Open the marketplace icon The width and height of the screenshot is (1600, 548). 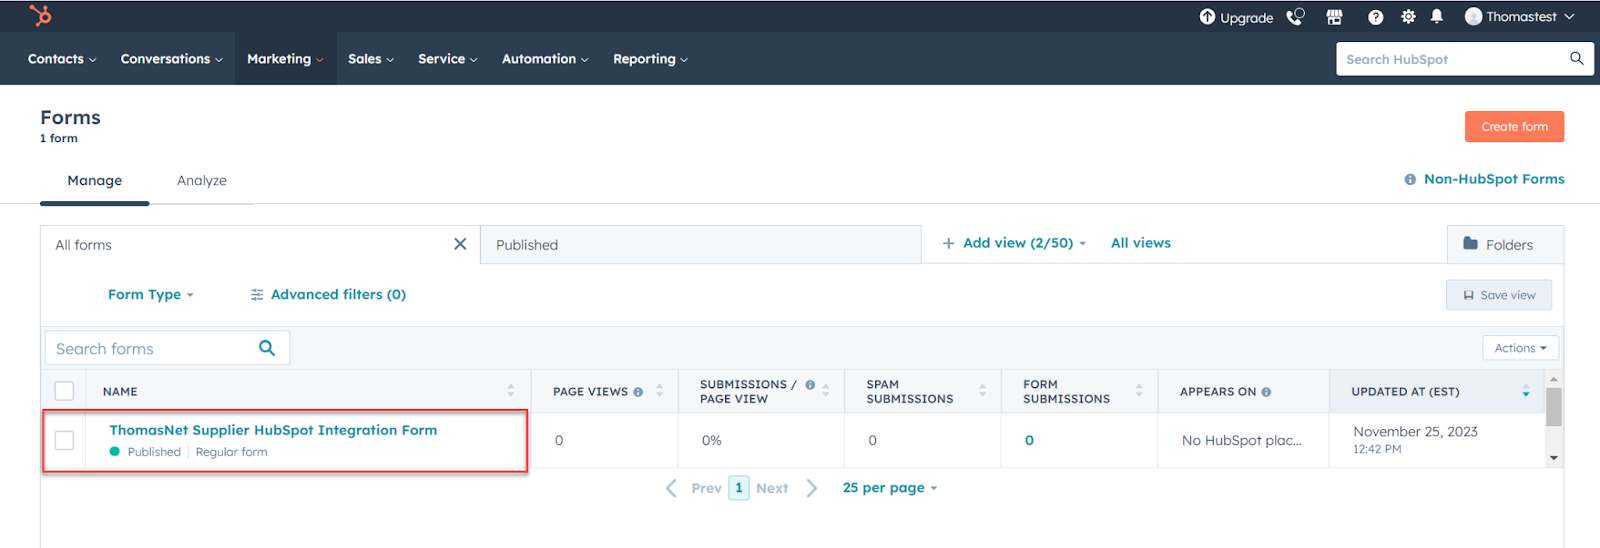point(1334,17)
